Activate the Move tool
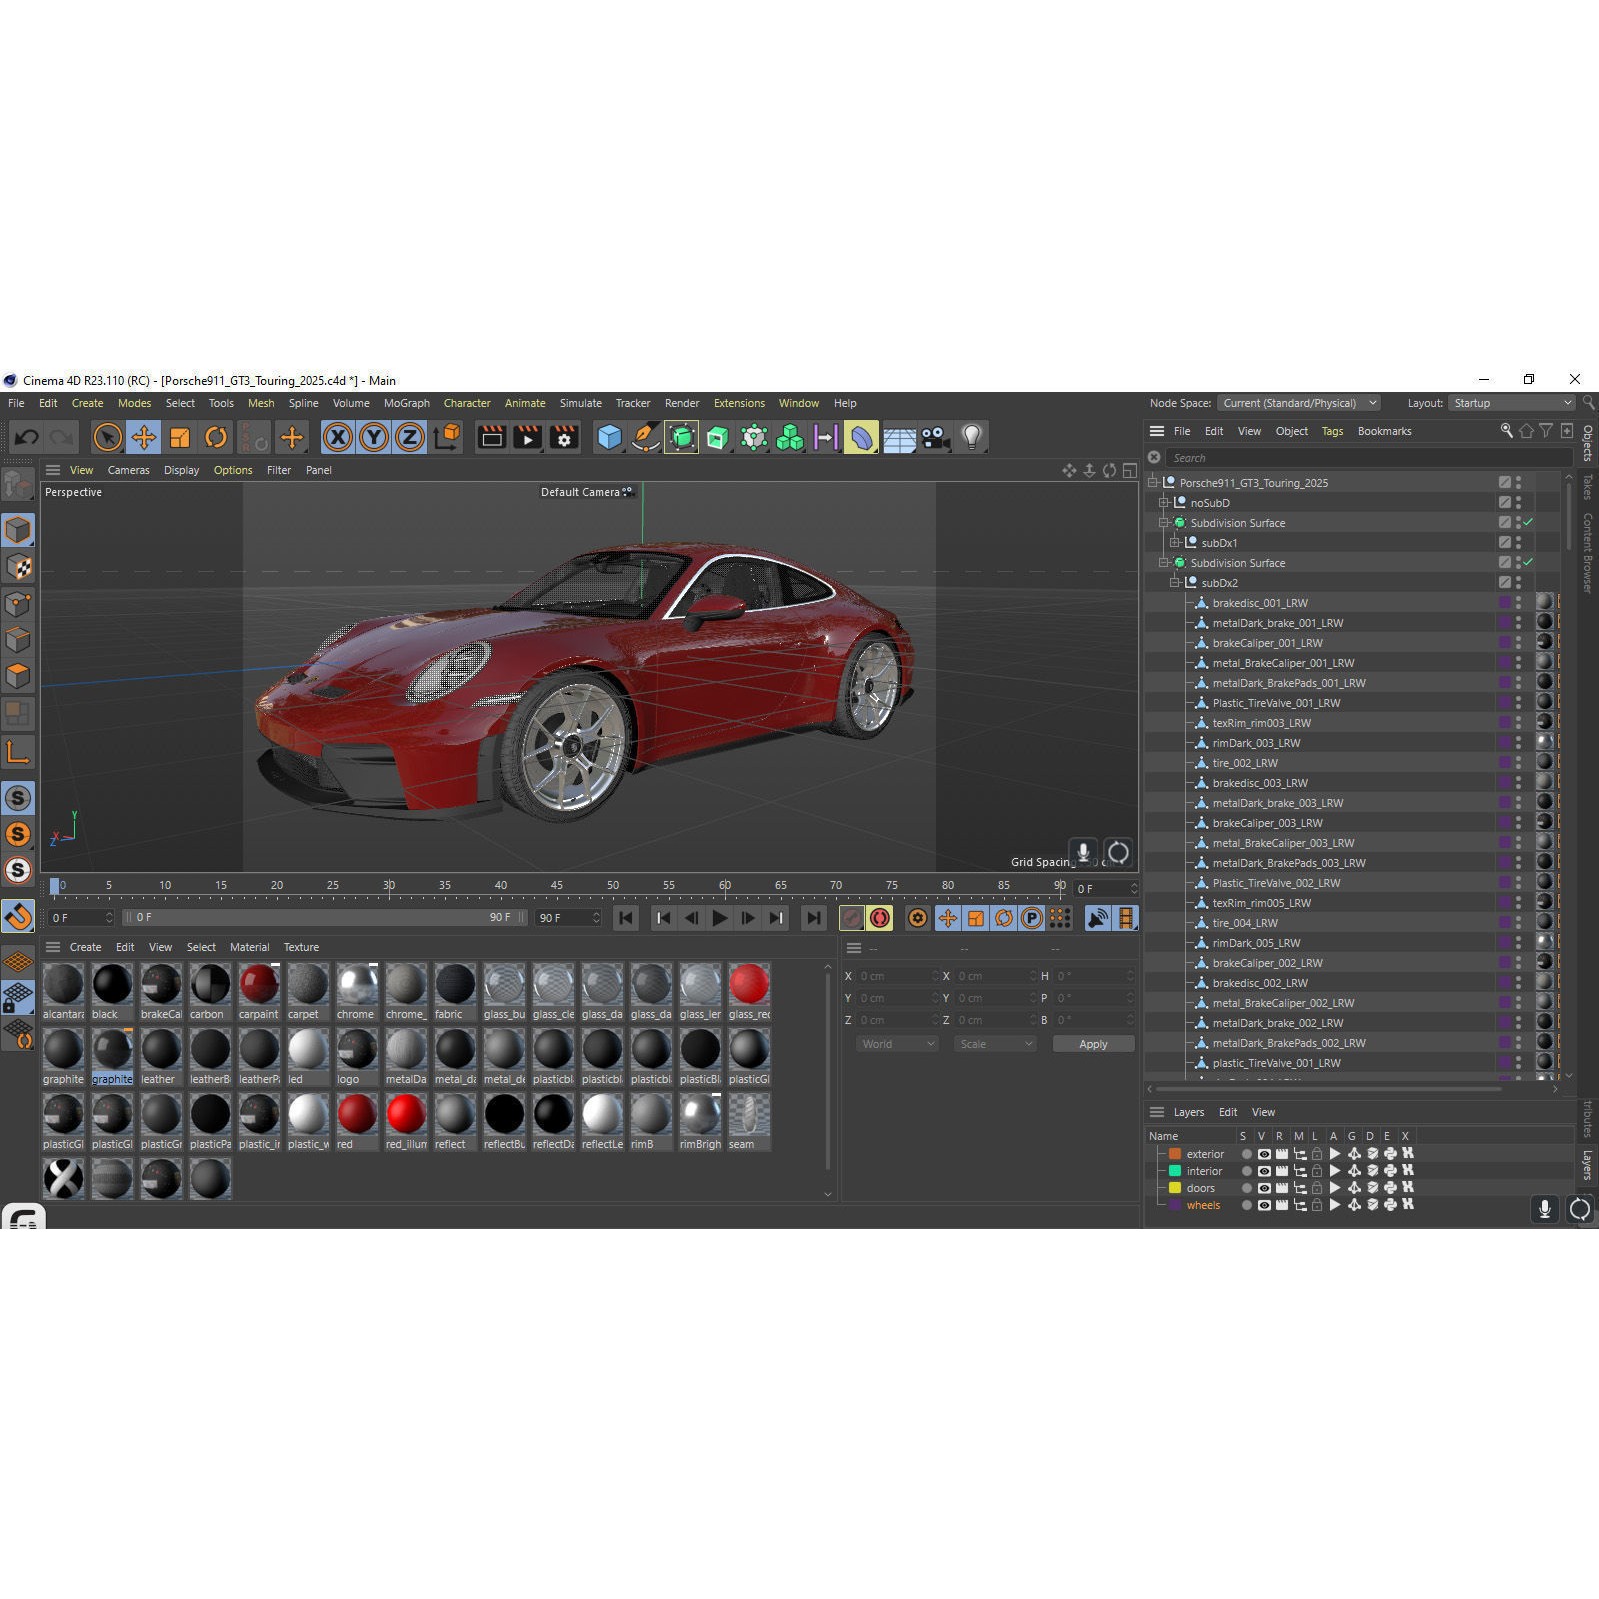Screen dimensions: 1599x1599 (x=144, y=437)
